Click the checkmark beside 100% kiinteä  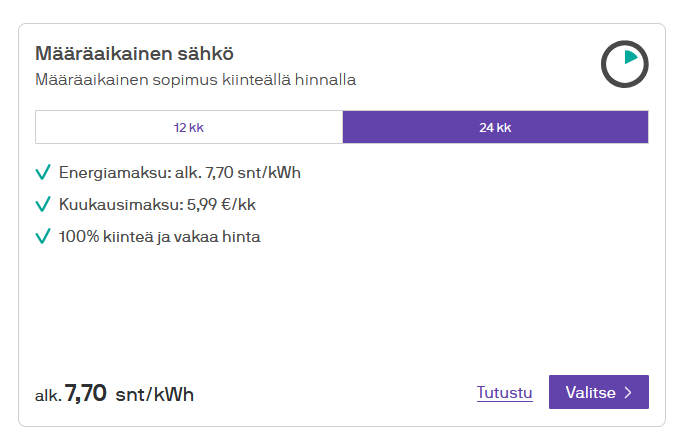click(x=42, y=237)
